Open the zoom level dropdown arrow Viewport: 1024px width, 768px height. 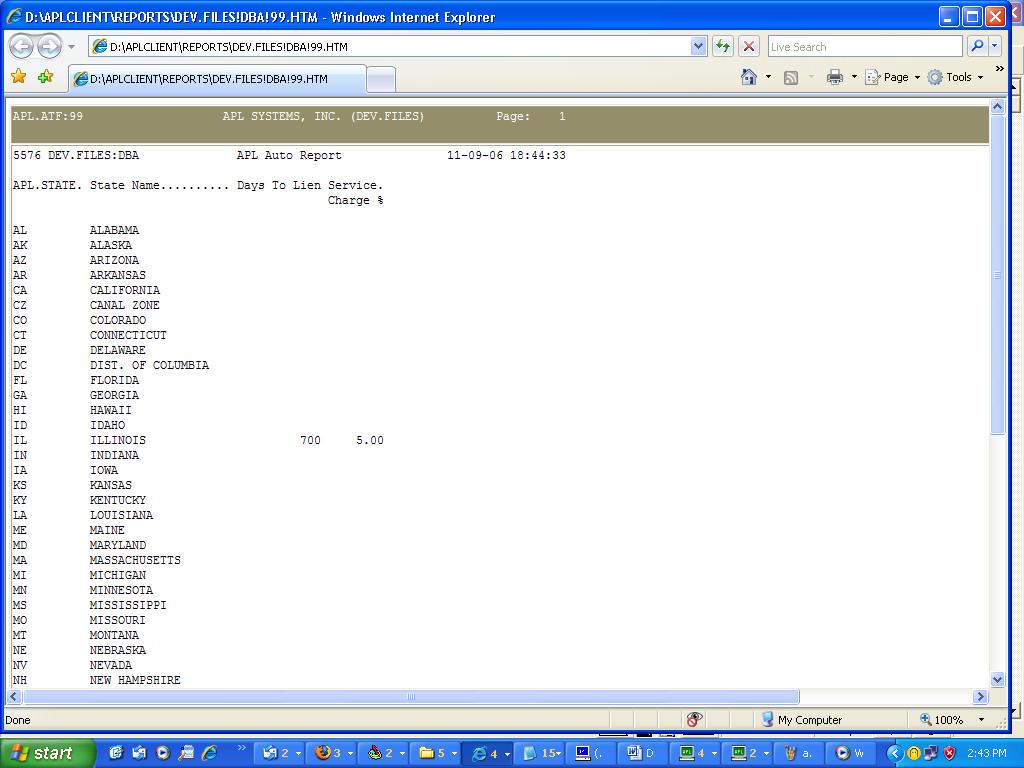(981, 720)
